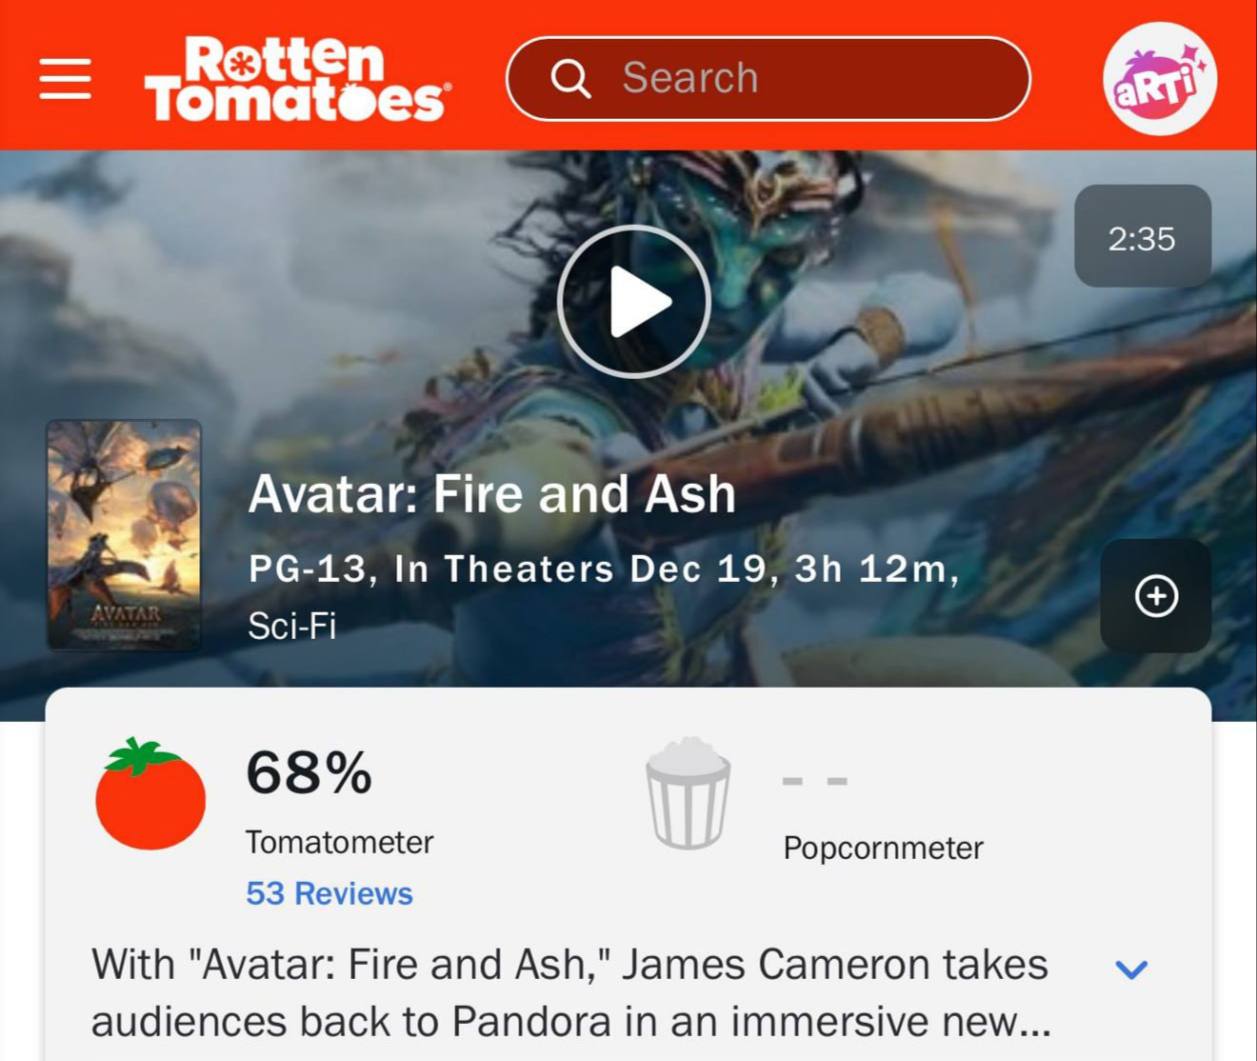Add movie to watchlist with plus icon
The width and height of the screenshot is (1257, 1061).
point(1156,596)
